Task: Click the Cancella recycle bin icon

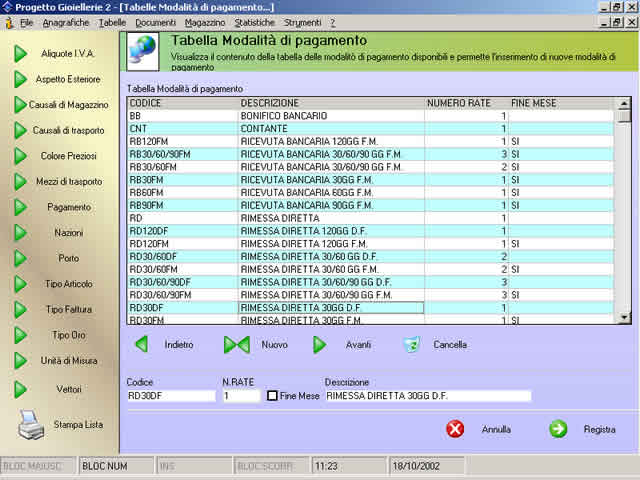Action: 412,344
